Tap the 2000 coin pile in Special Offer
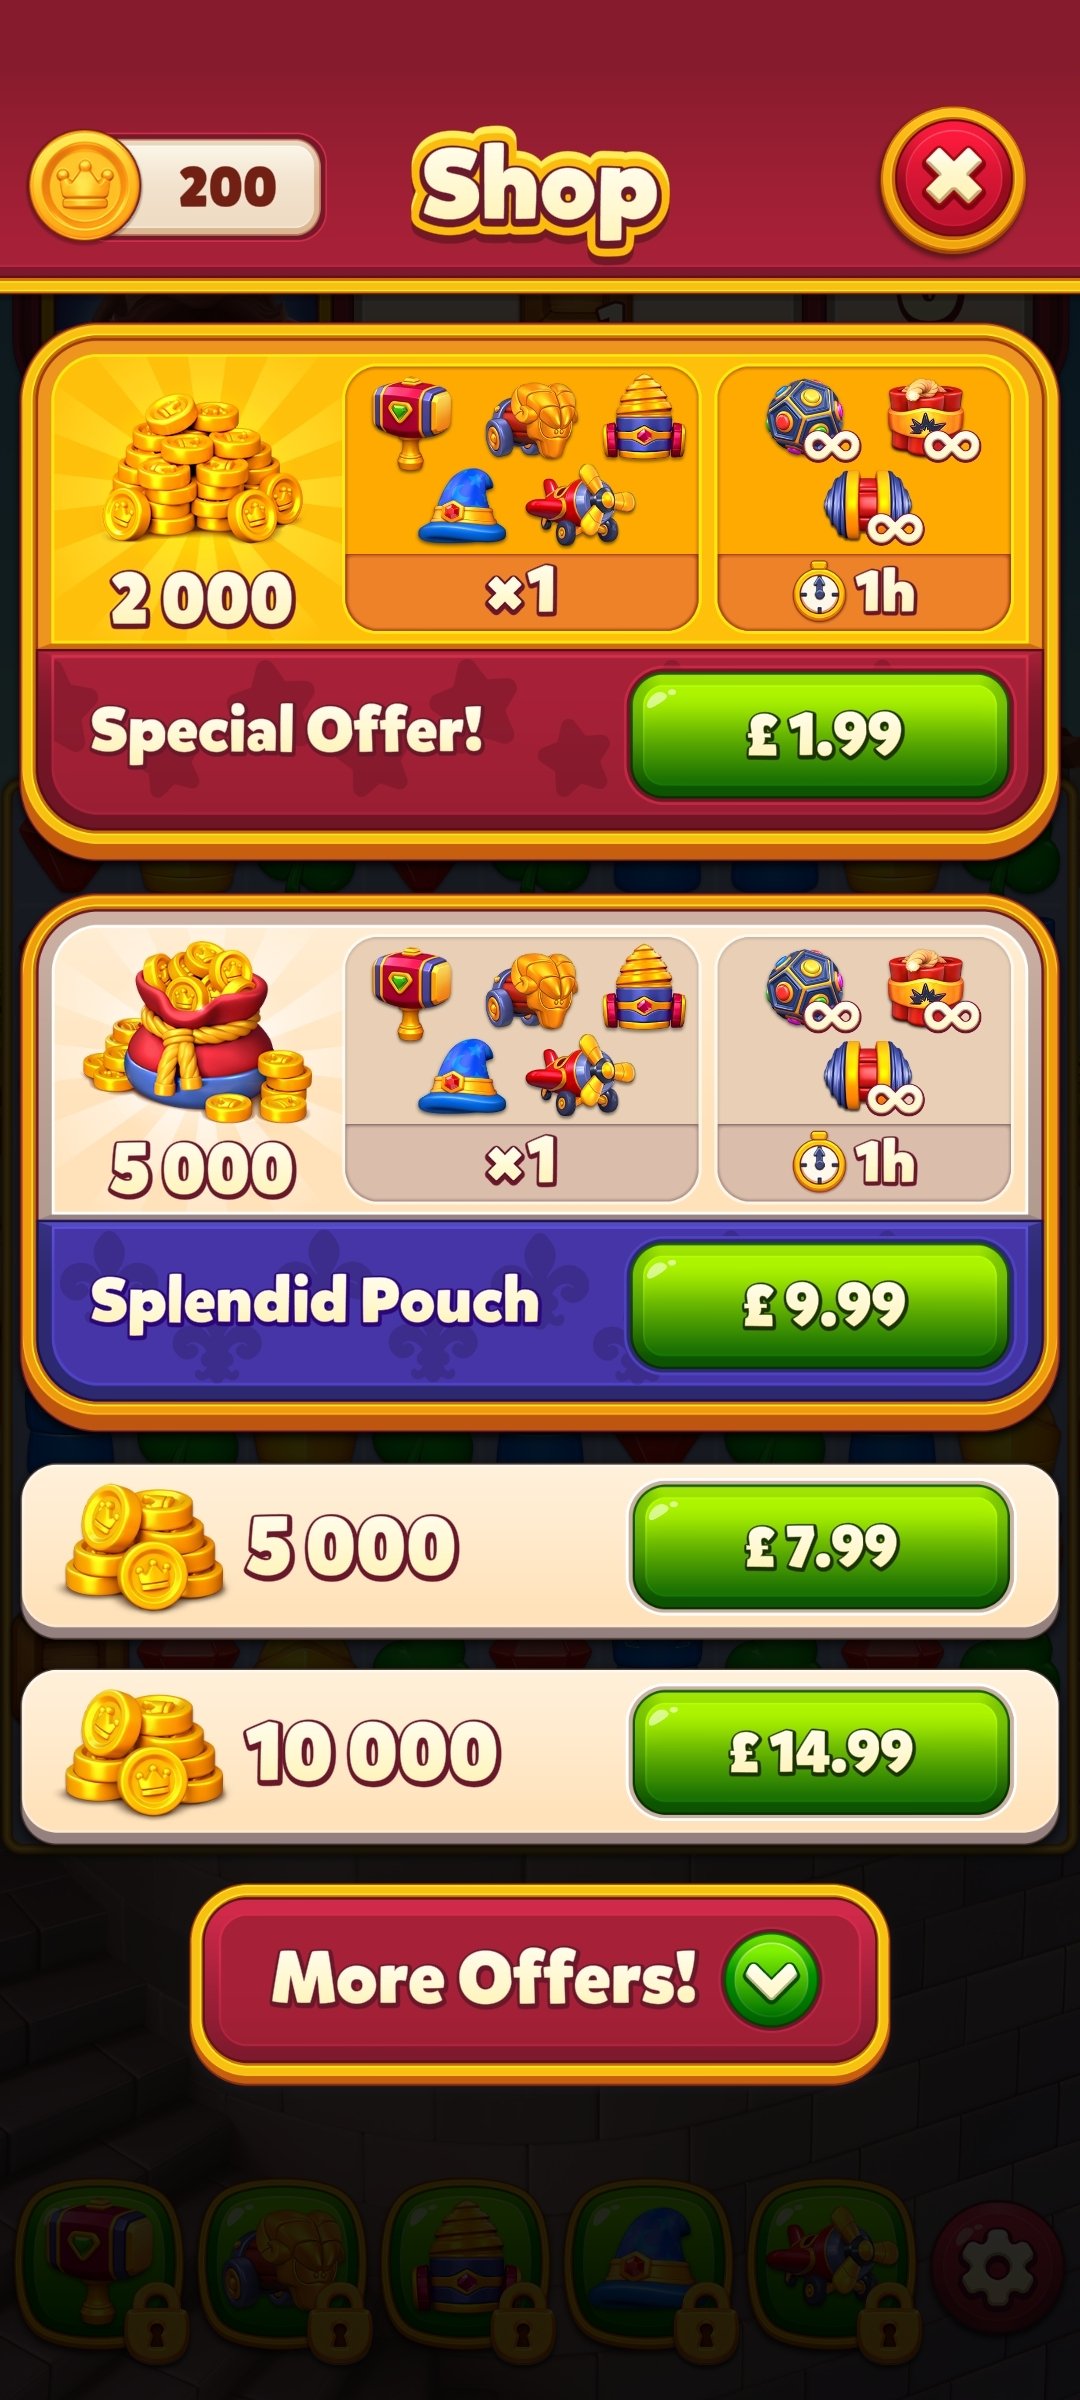 click(202, 468)
